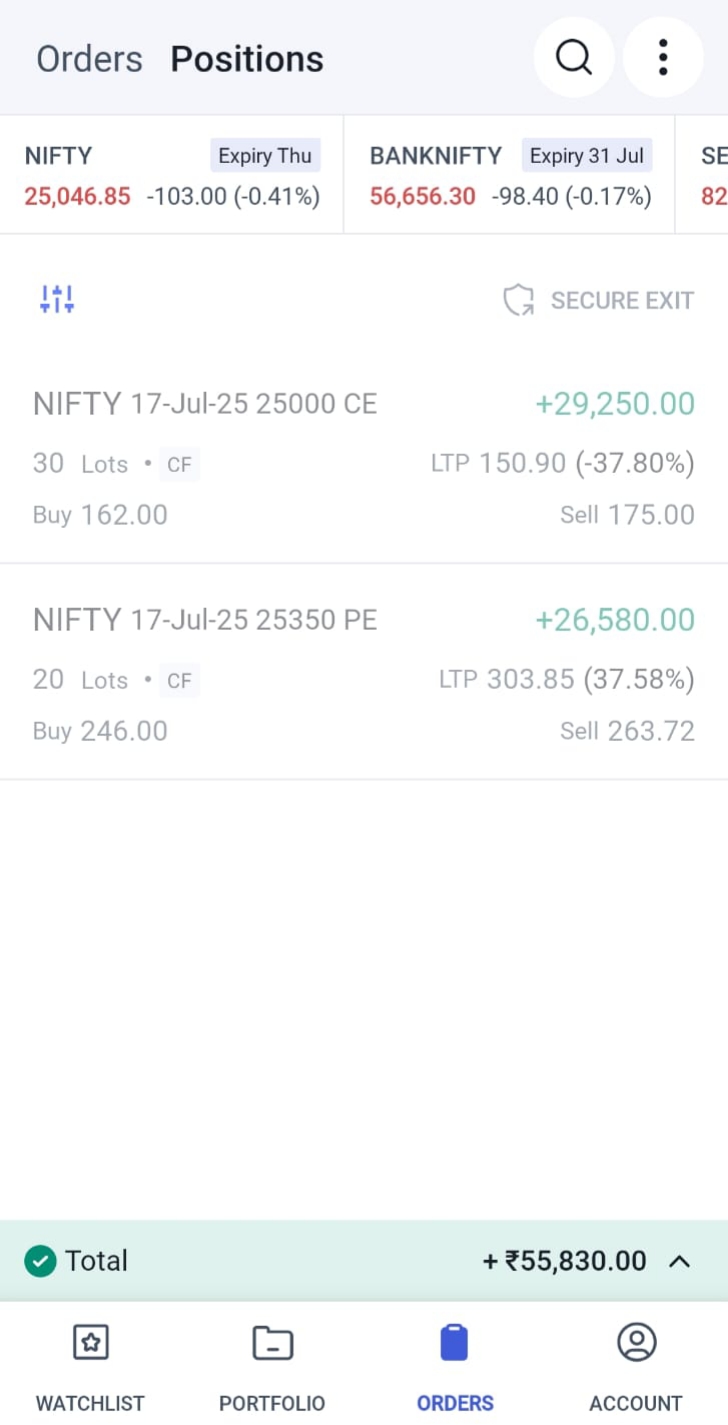Screen dimensions: 728x1425
Task: Tap the Account profile icon
Action: [636, 1343]
